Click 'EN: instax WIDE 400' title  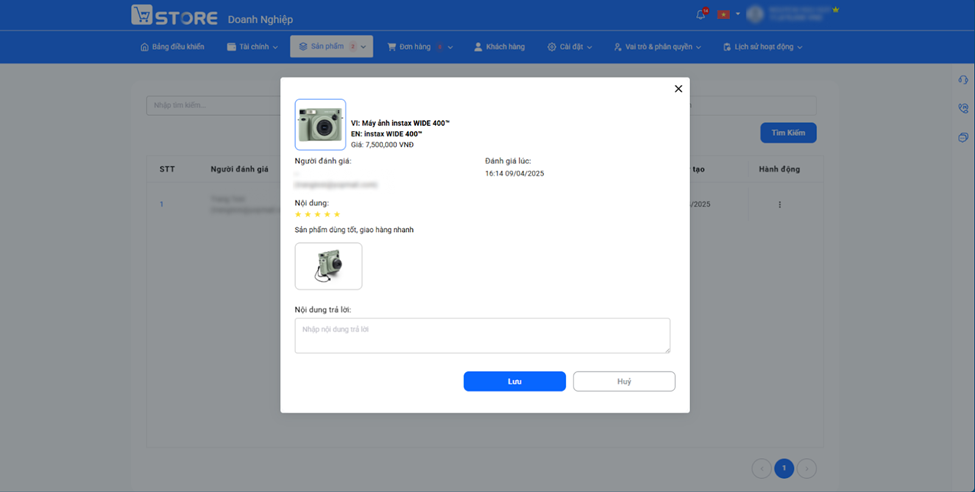pos(386,134)
